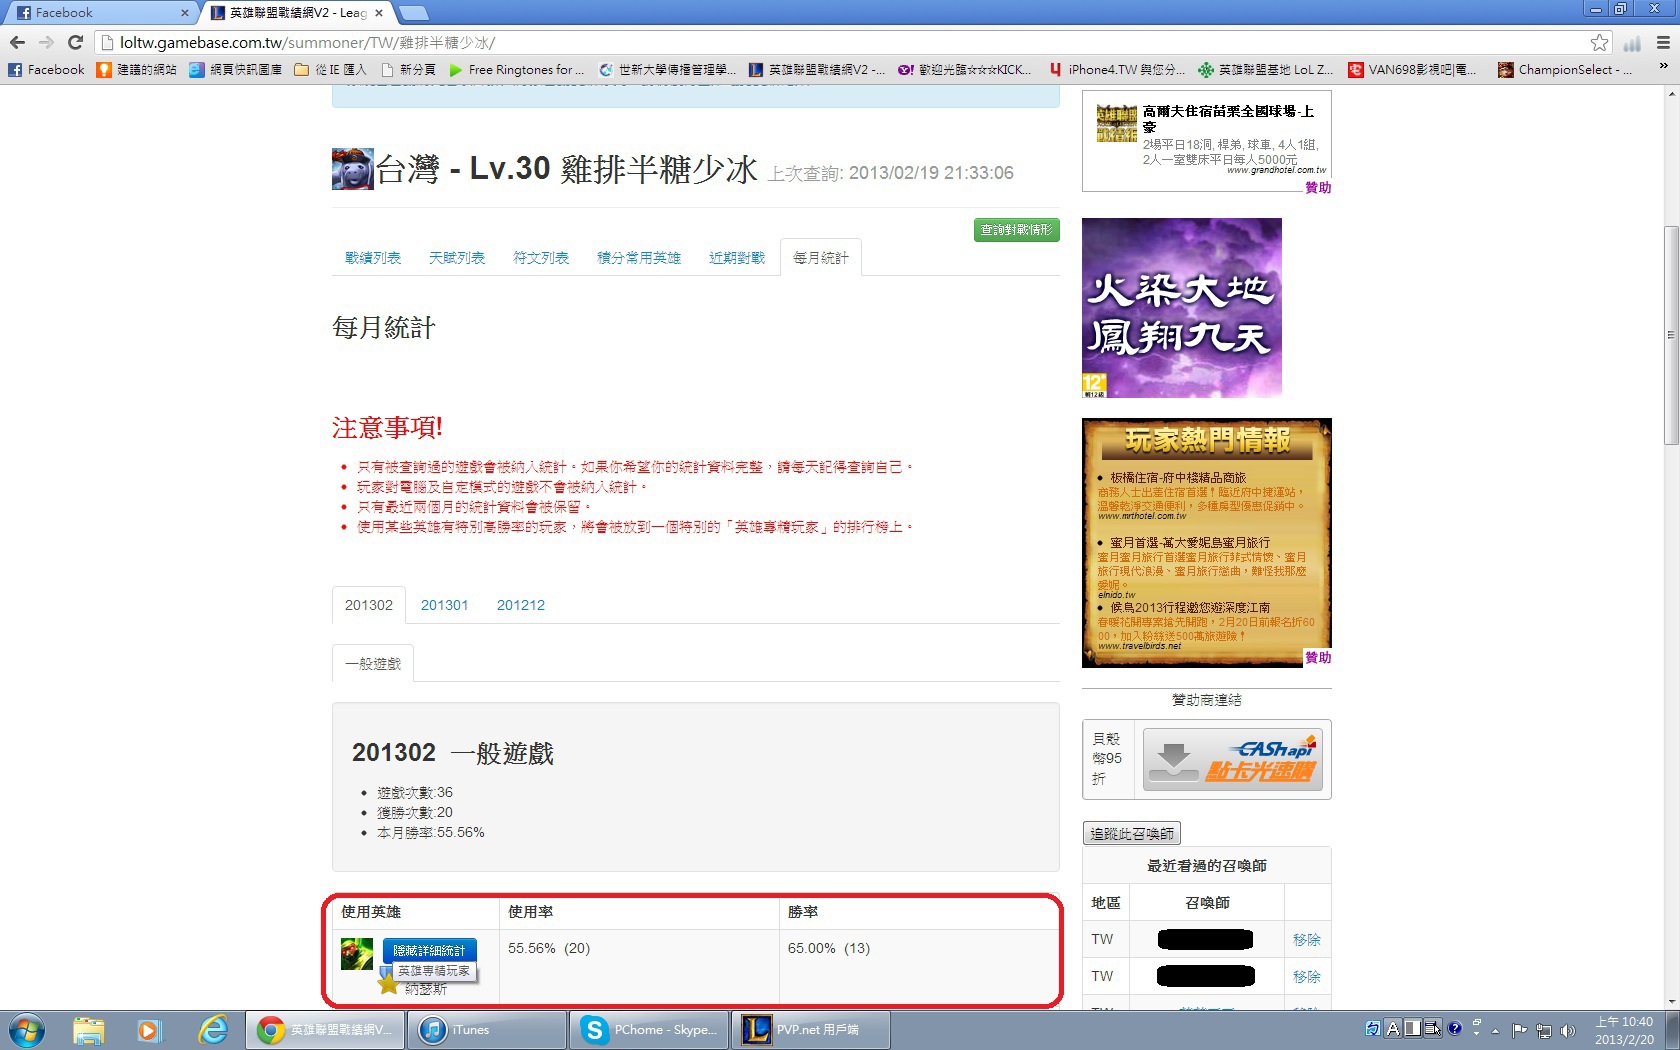This screenshot has width=1680, height=1050.
Task: Open a new browser tab
Action: [413, 13]
